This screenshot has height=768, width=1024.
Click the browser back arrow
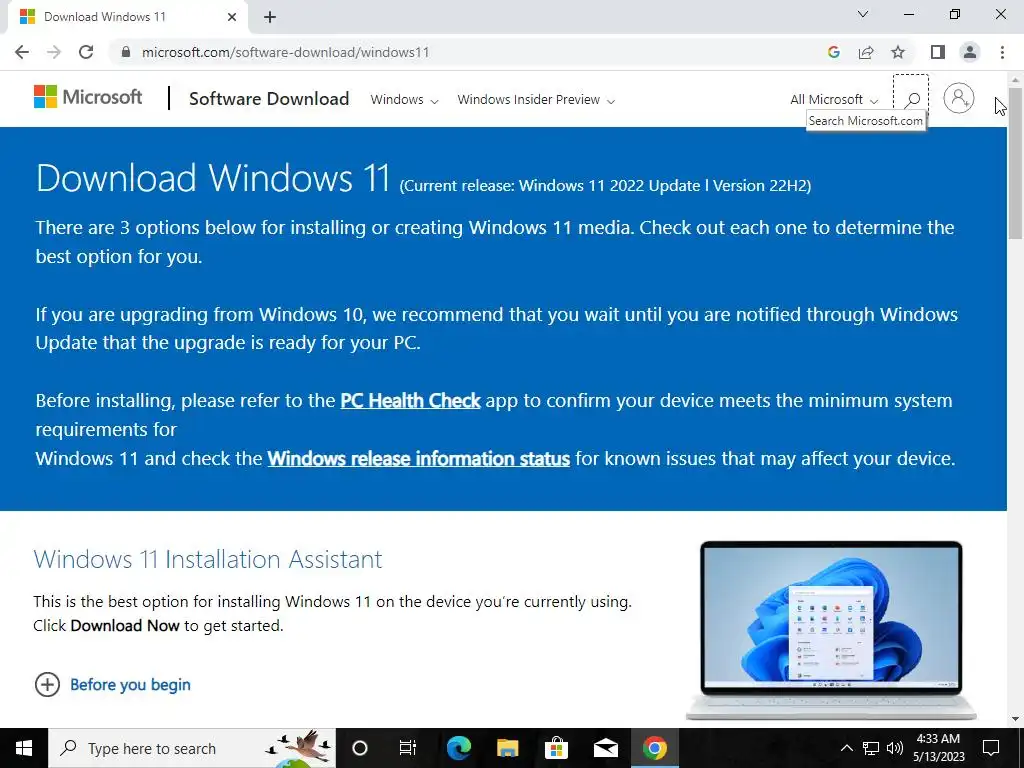click(x=22, y=52)
